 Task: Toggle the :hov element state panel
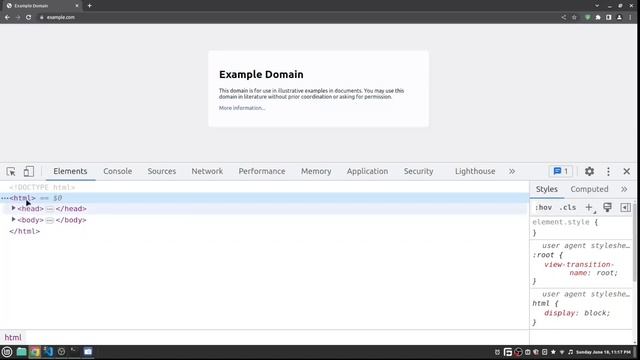(543, 207)
